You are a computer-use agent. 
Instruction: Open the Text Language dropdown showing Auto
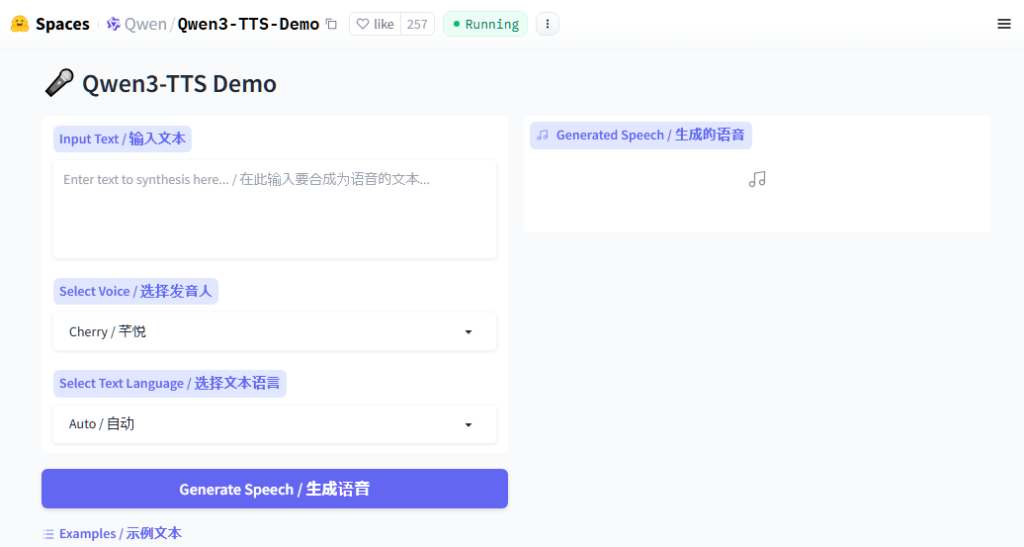pos(260,424)
